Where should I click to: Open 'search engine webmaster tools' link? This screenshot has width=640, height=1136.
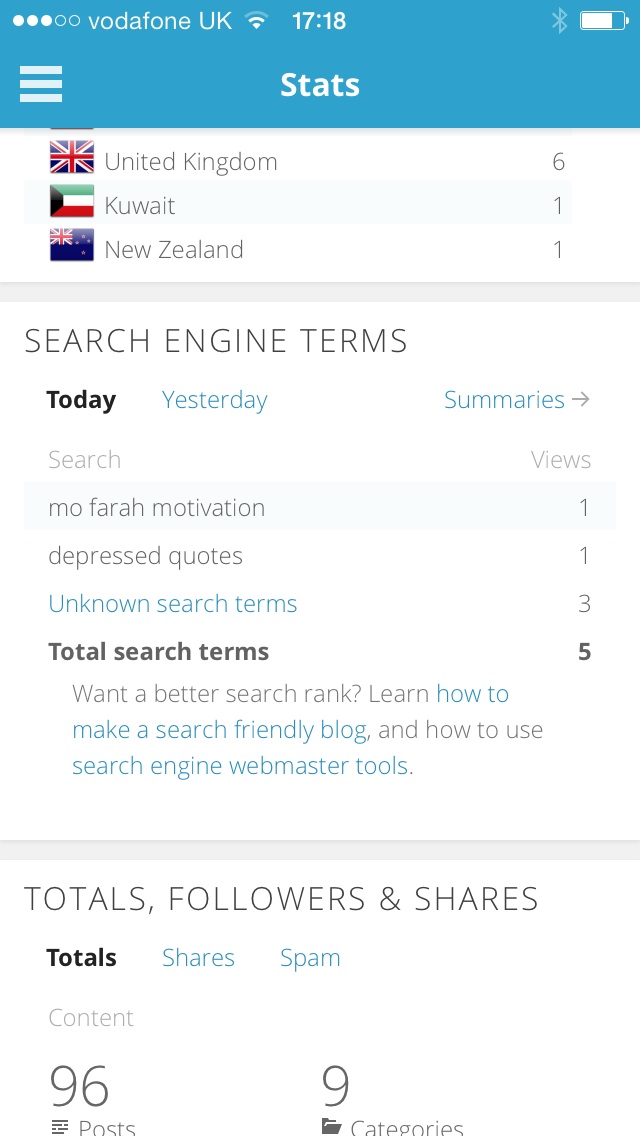pos(242,766)
